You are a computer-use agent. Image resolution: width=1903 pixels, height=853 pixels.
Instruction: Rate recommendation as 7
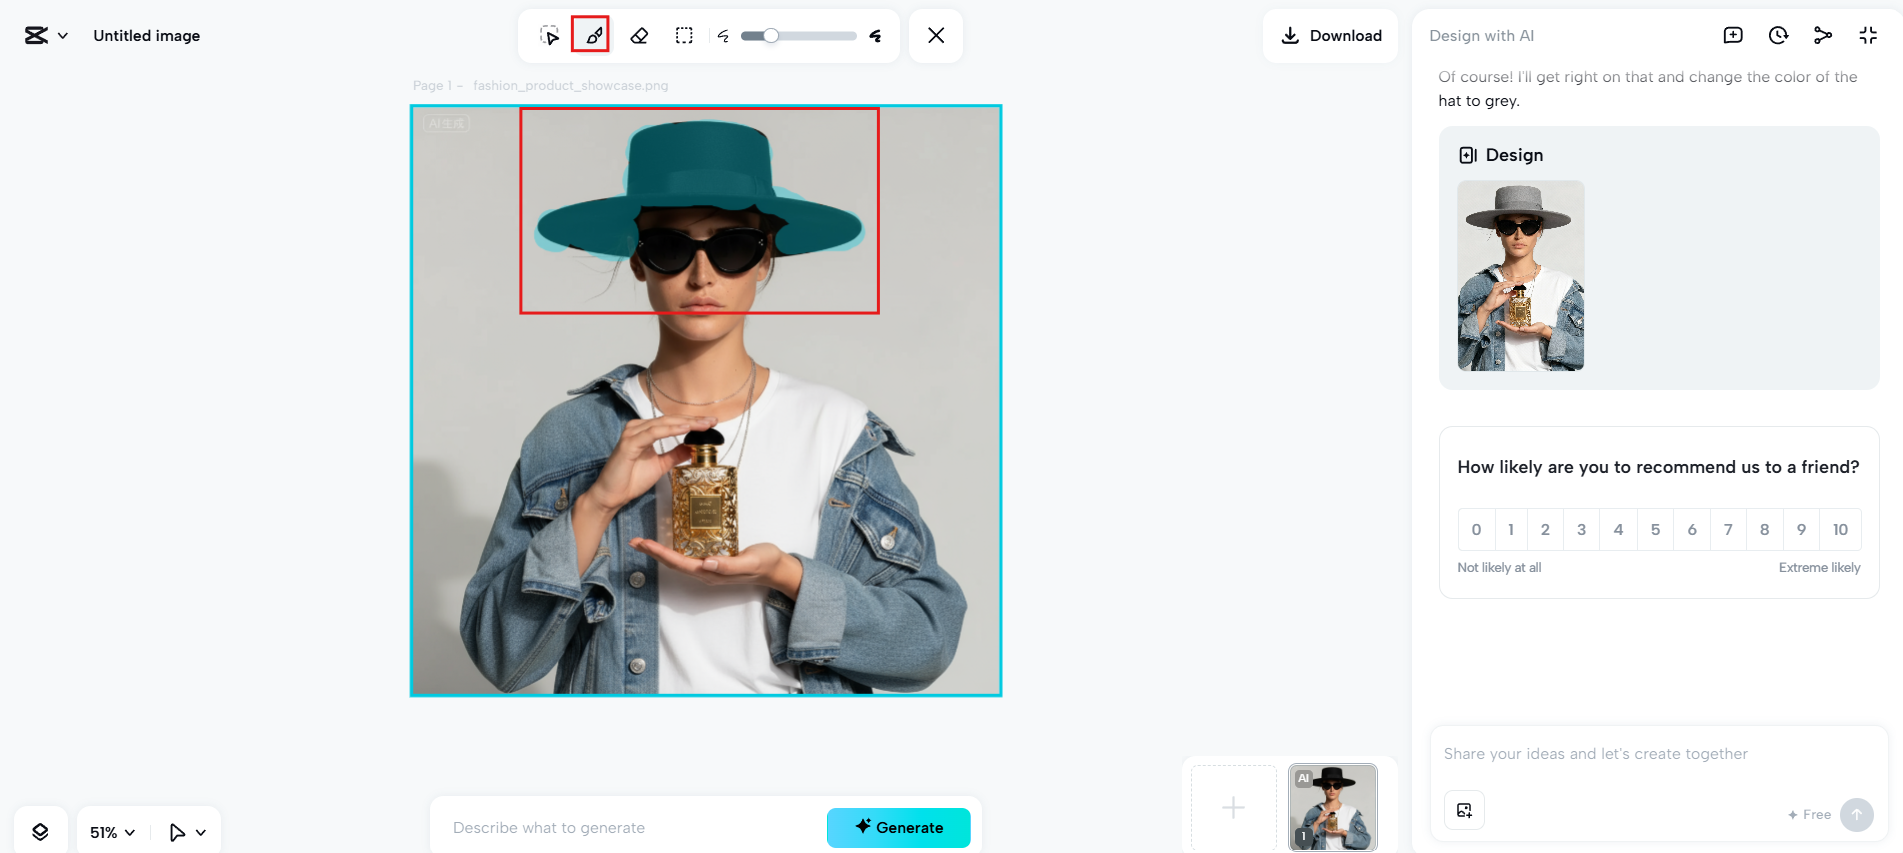[1728, 530]
